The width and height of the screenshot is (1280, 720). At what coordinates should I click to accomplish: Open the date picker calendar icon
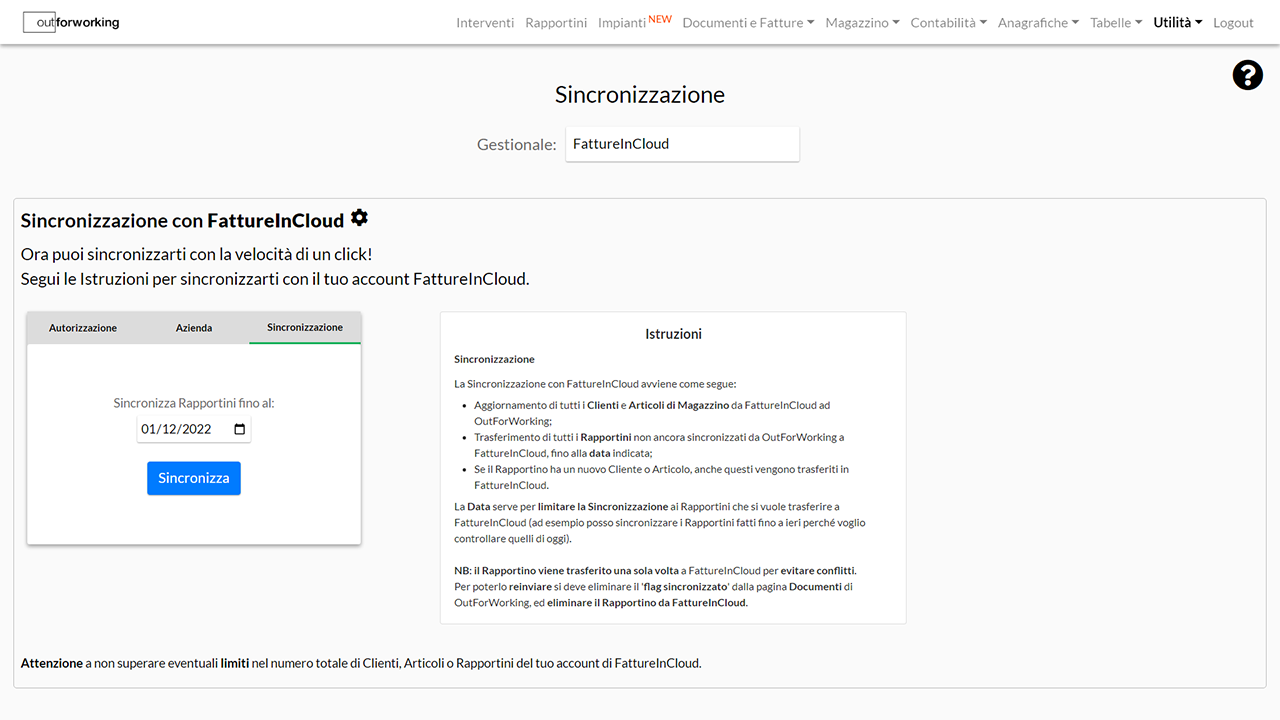pyautogui.click(x=240, y=429)
